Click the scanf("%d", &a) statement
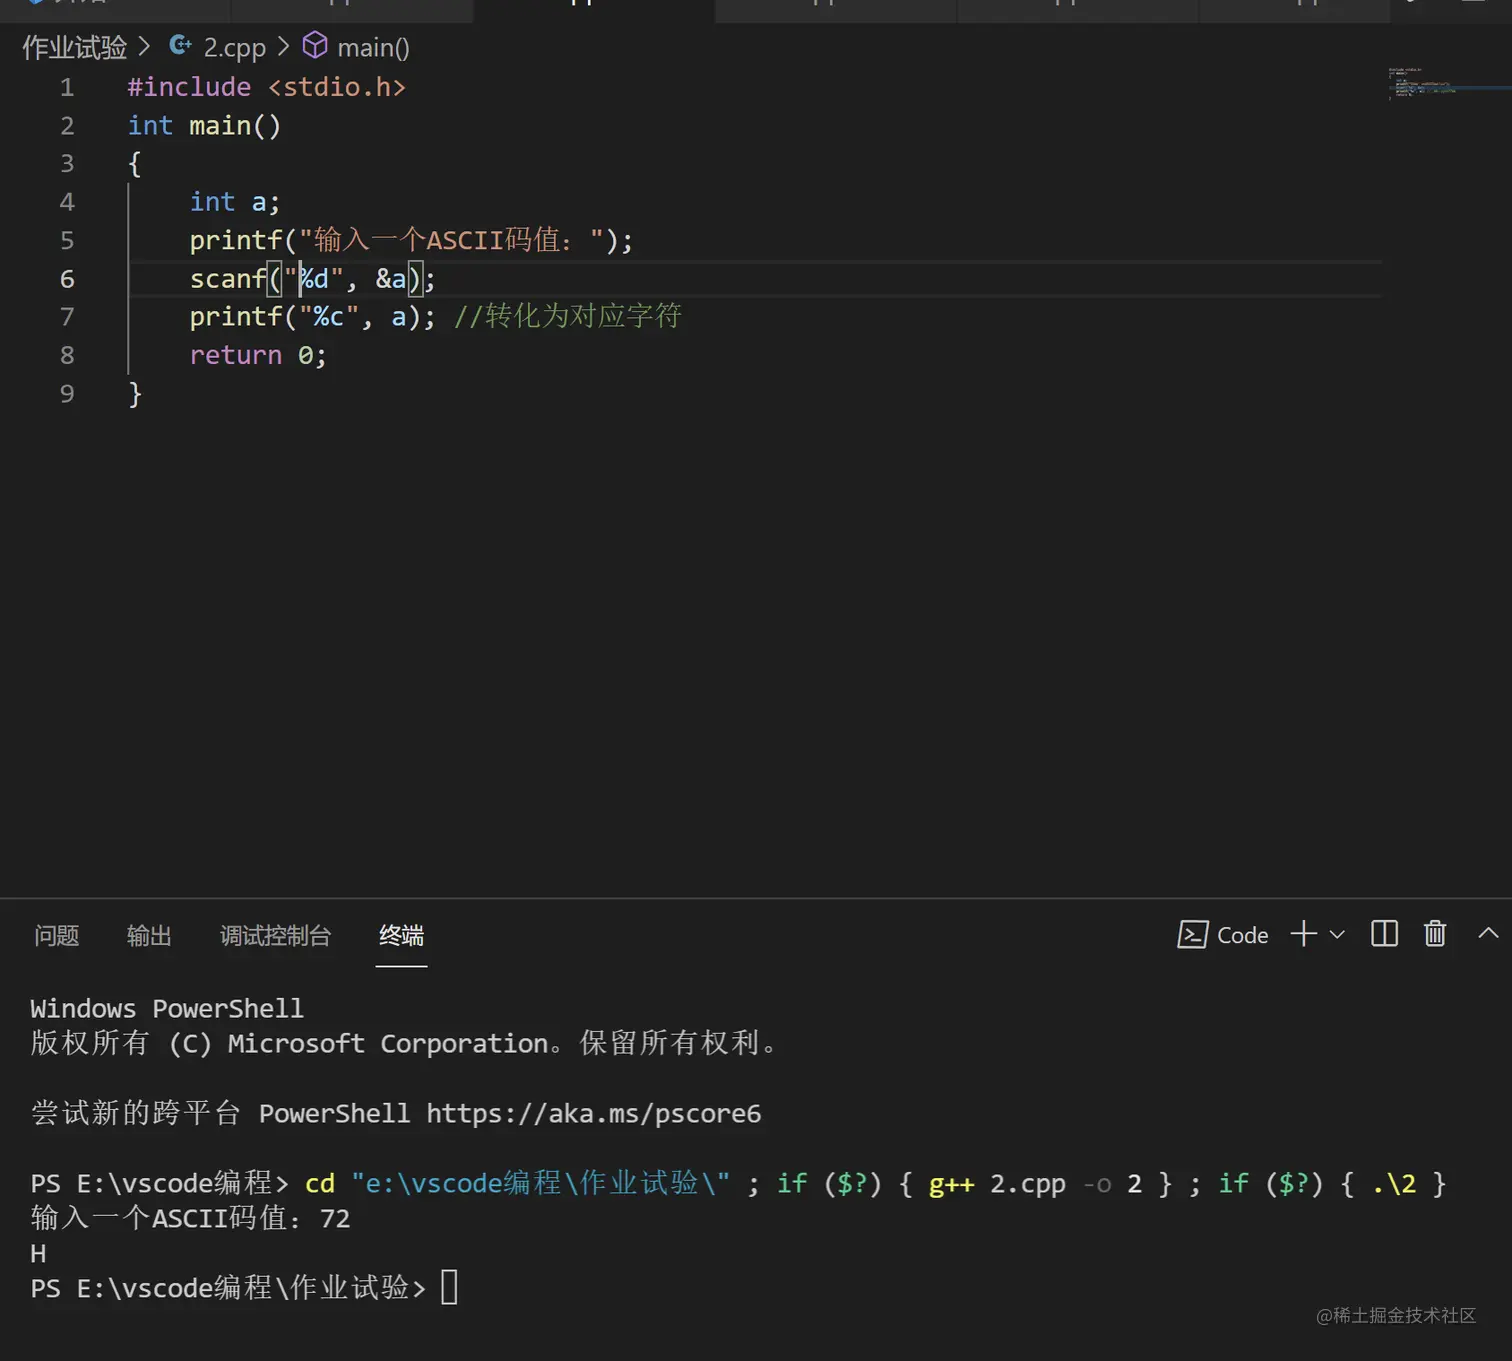Screen dimensions: 1512x1361 tap(312, 279)
